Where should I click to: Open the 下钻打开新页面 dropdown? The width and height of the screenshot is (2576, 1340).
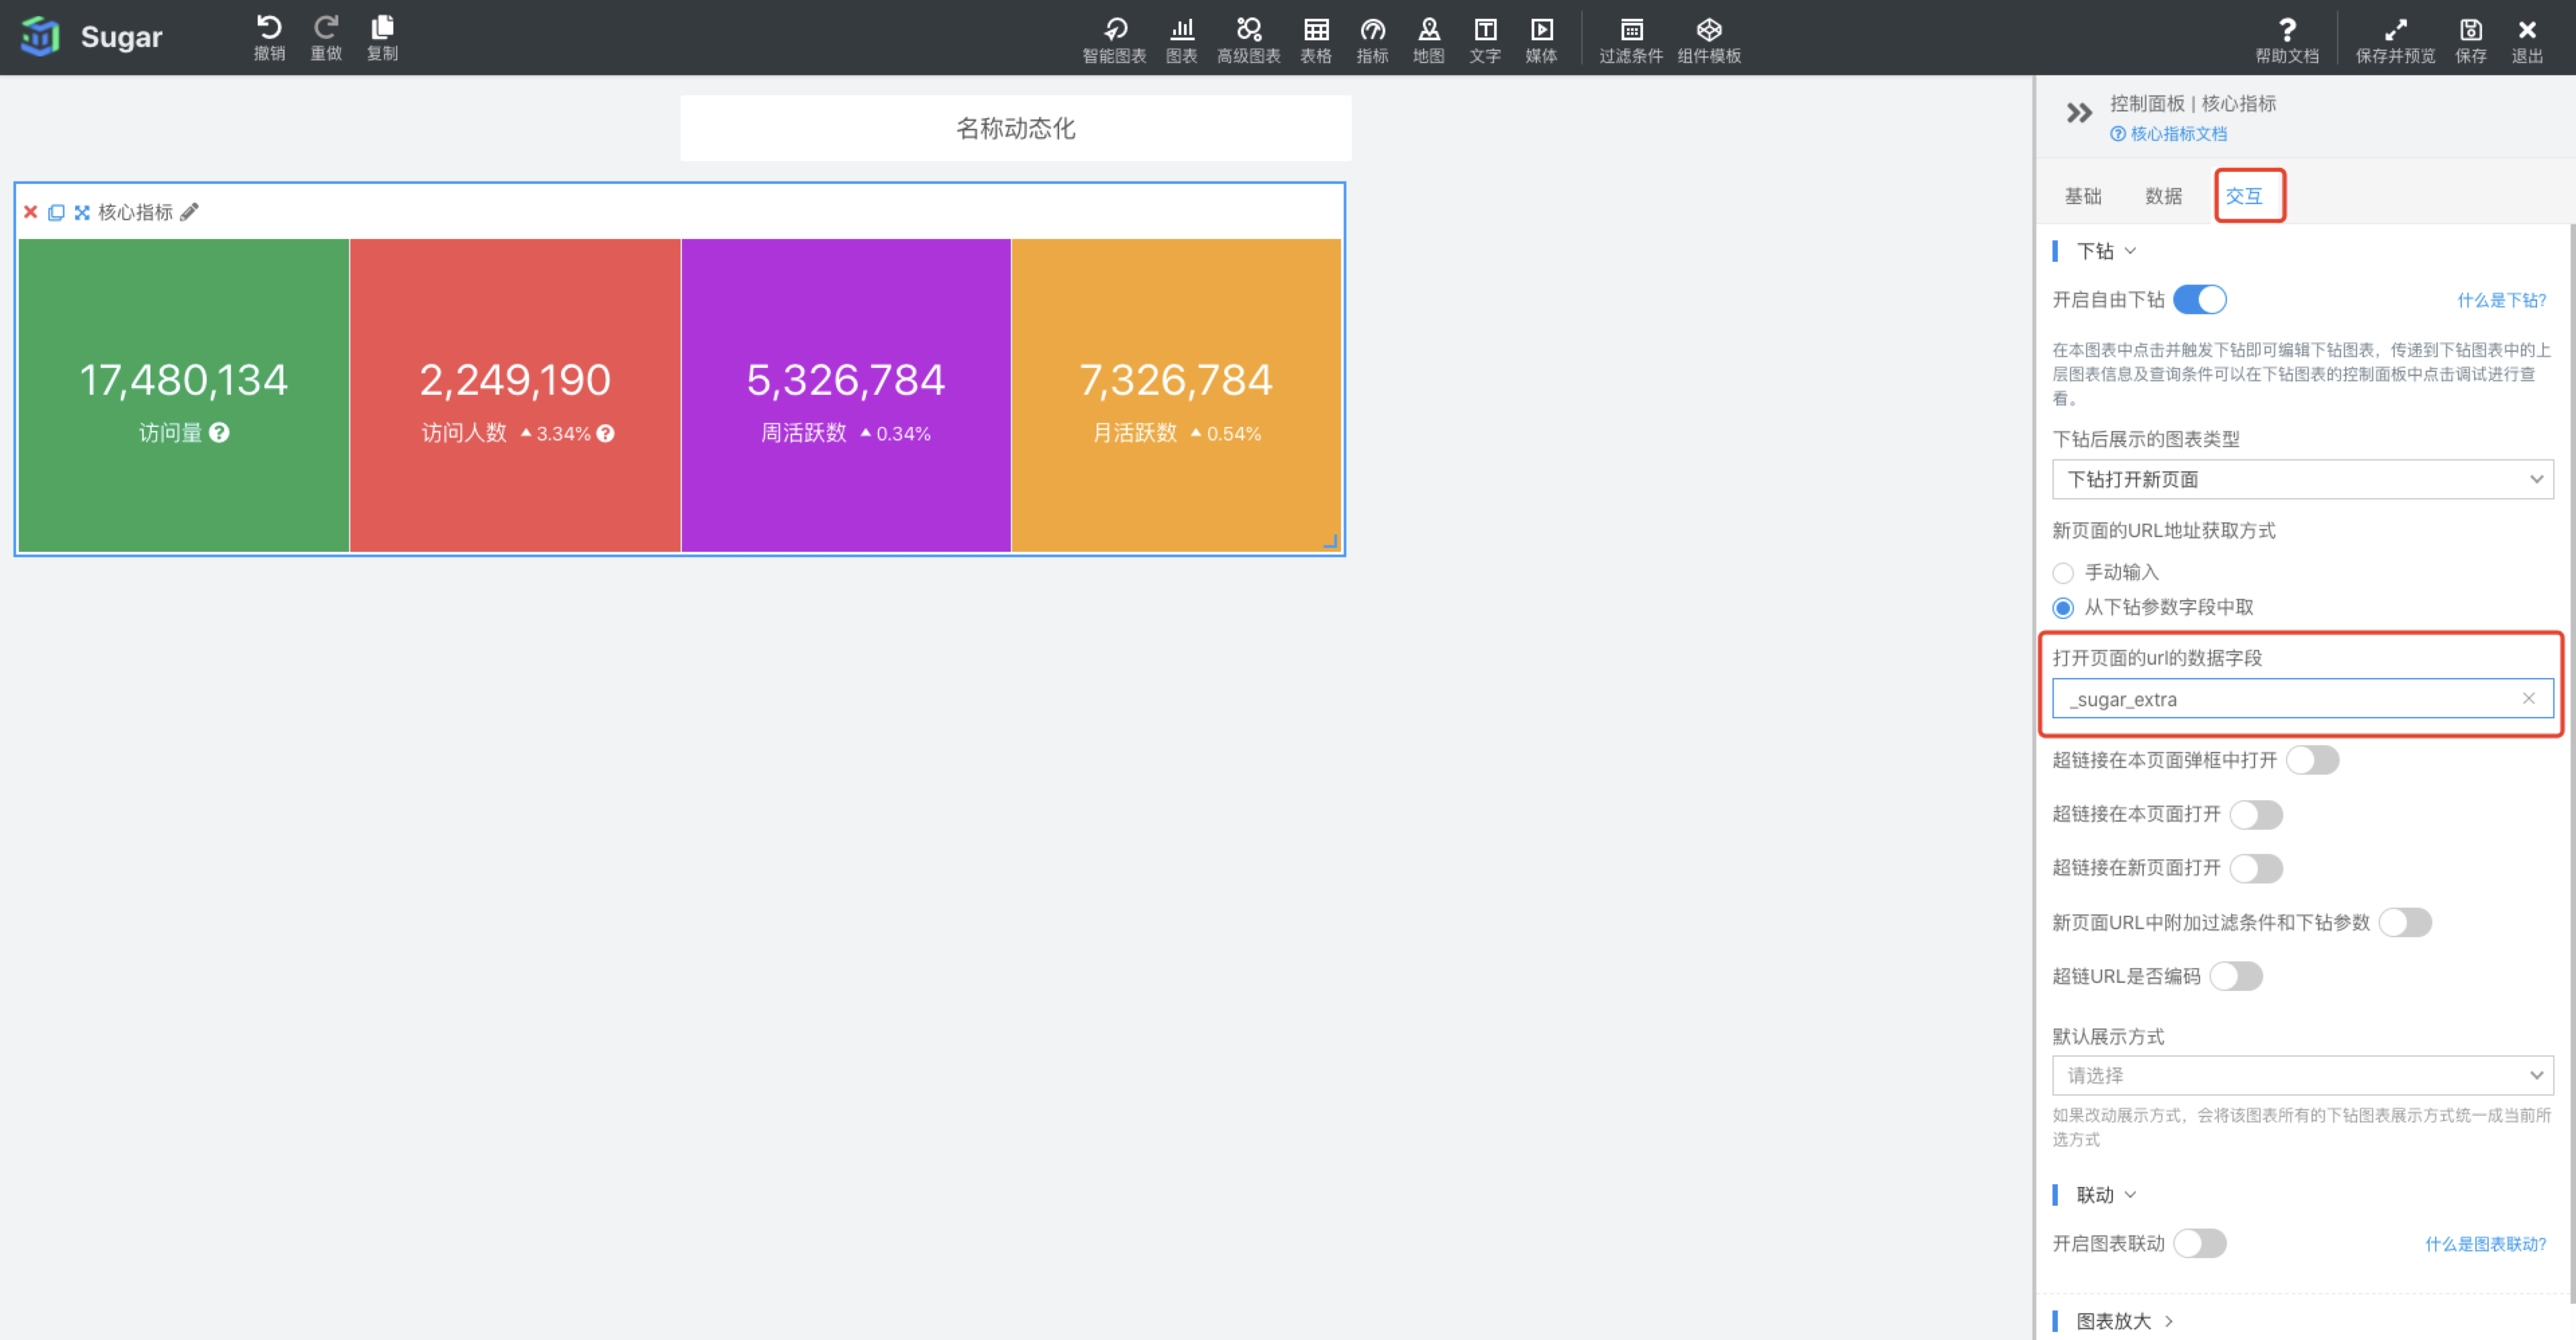tap(2302, 480)
